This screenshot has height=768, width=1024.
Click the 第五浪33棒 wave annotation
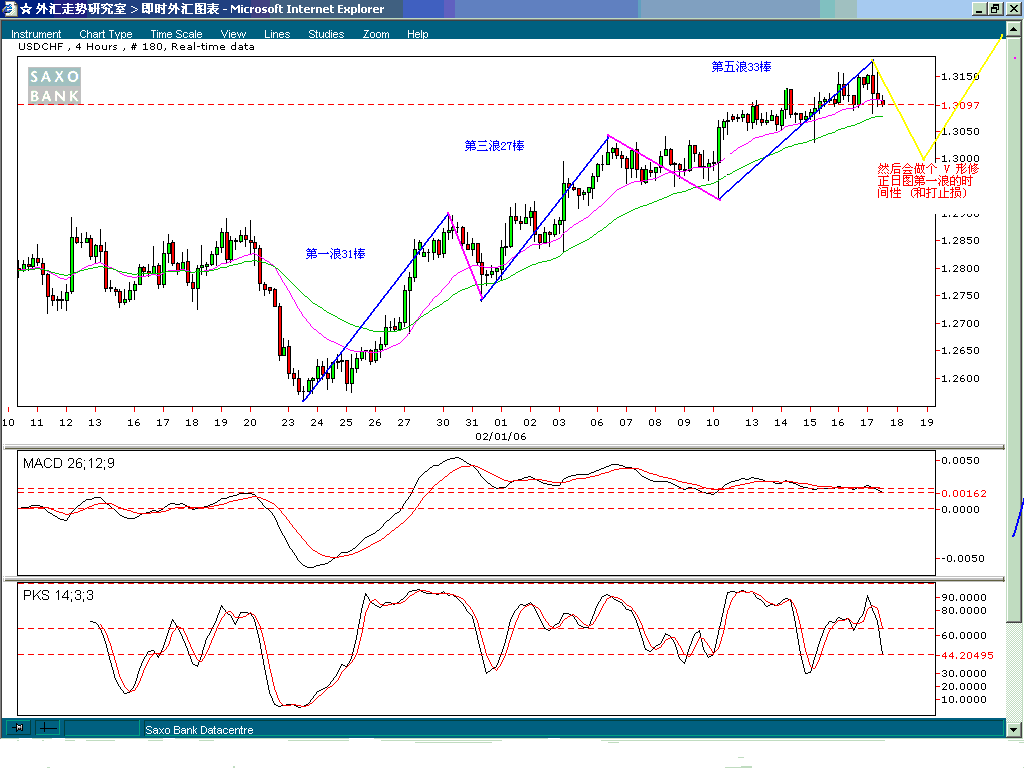click(x=741, y=67)
